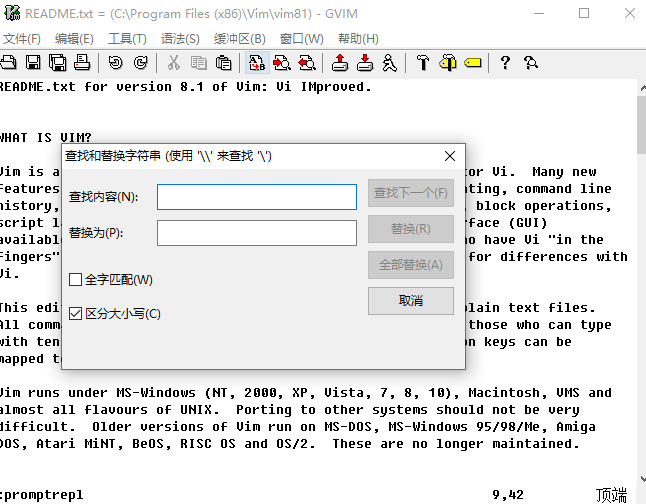This screenshot has width=646, height=504.
Task: Open the 缓冲区(B) menu
Action: click(239, 38)
